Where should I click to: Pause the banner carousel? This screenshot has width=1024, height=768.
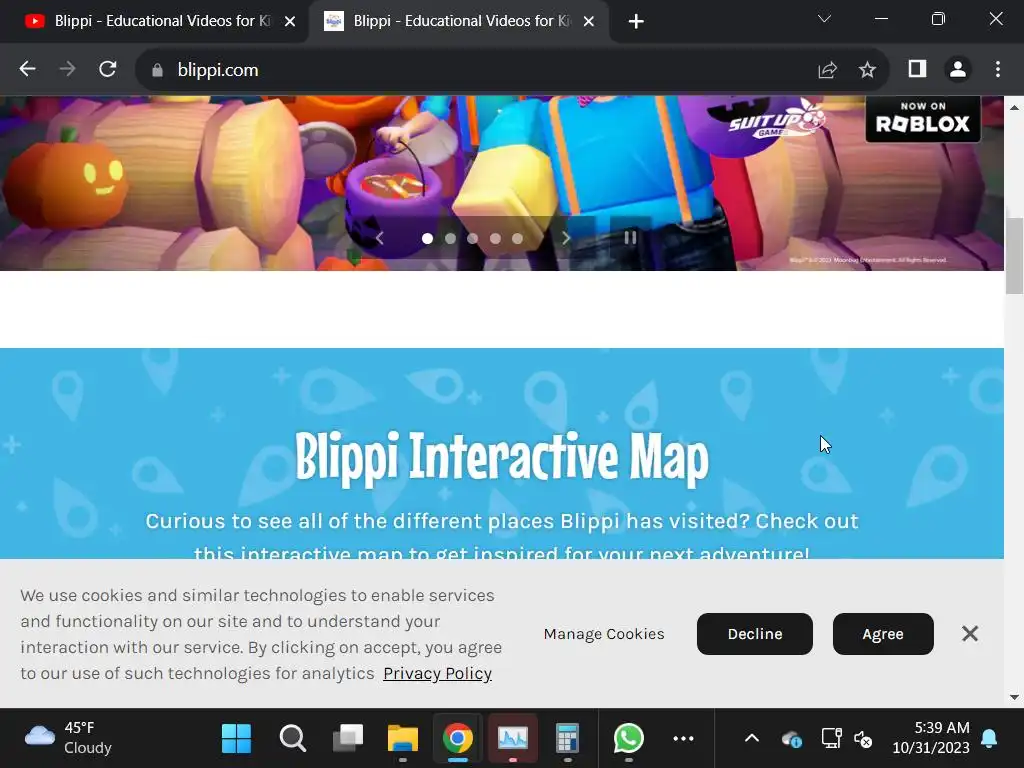pos(630,238)
